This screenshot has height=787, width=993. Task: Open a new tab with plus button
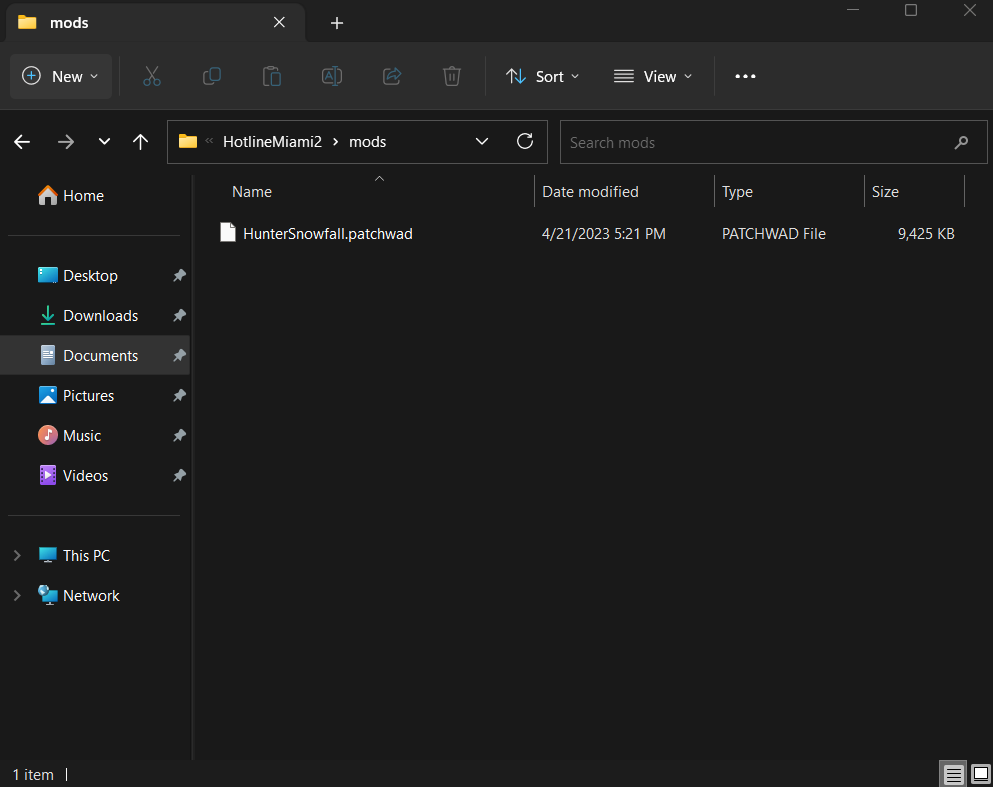point(337,23)
